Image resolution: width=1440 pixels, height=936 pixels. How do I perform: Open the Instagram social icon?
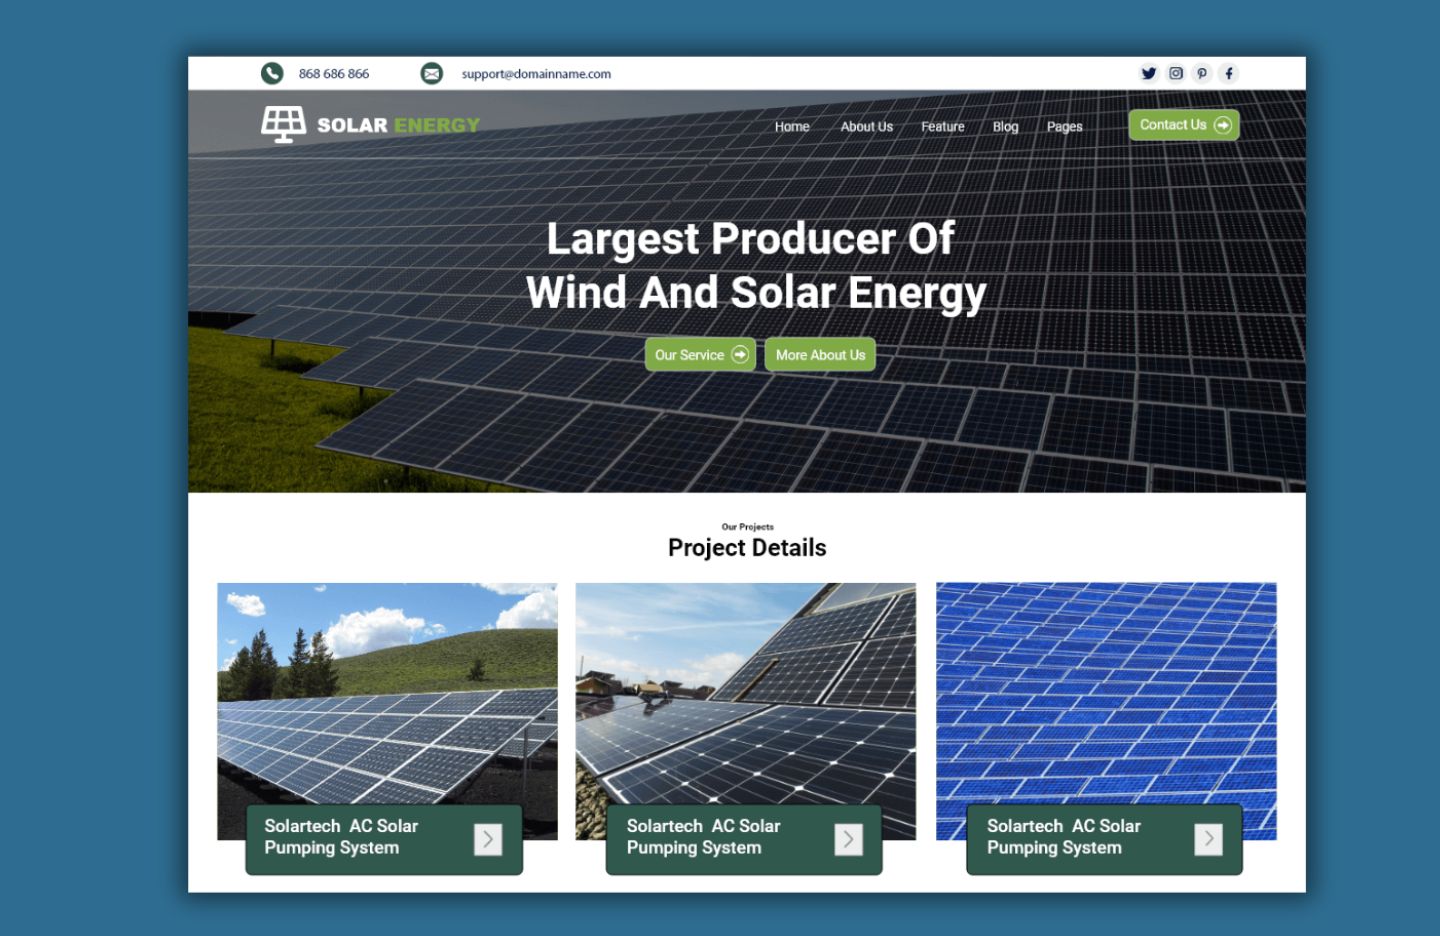[1176, 73]
